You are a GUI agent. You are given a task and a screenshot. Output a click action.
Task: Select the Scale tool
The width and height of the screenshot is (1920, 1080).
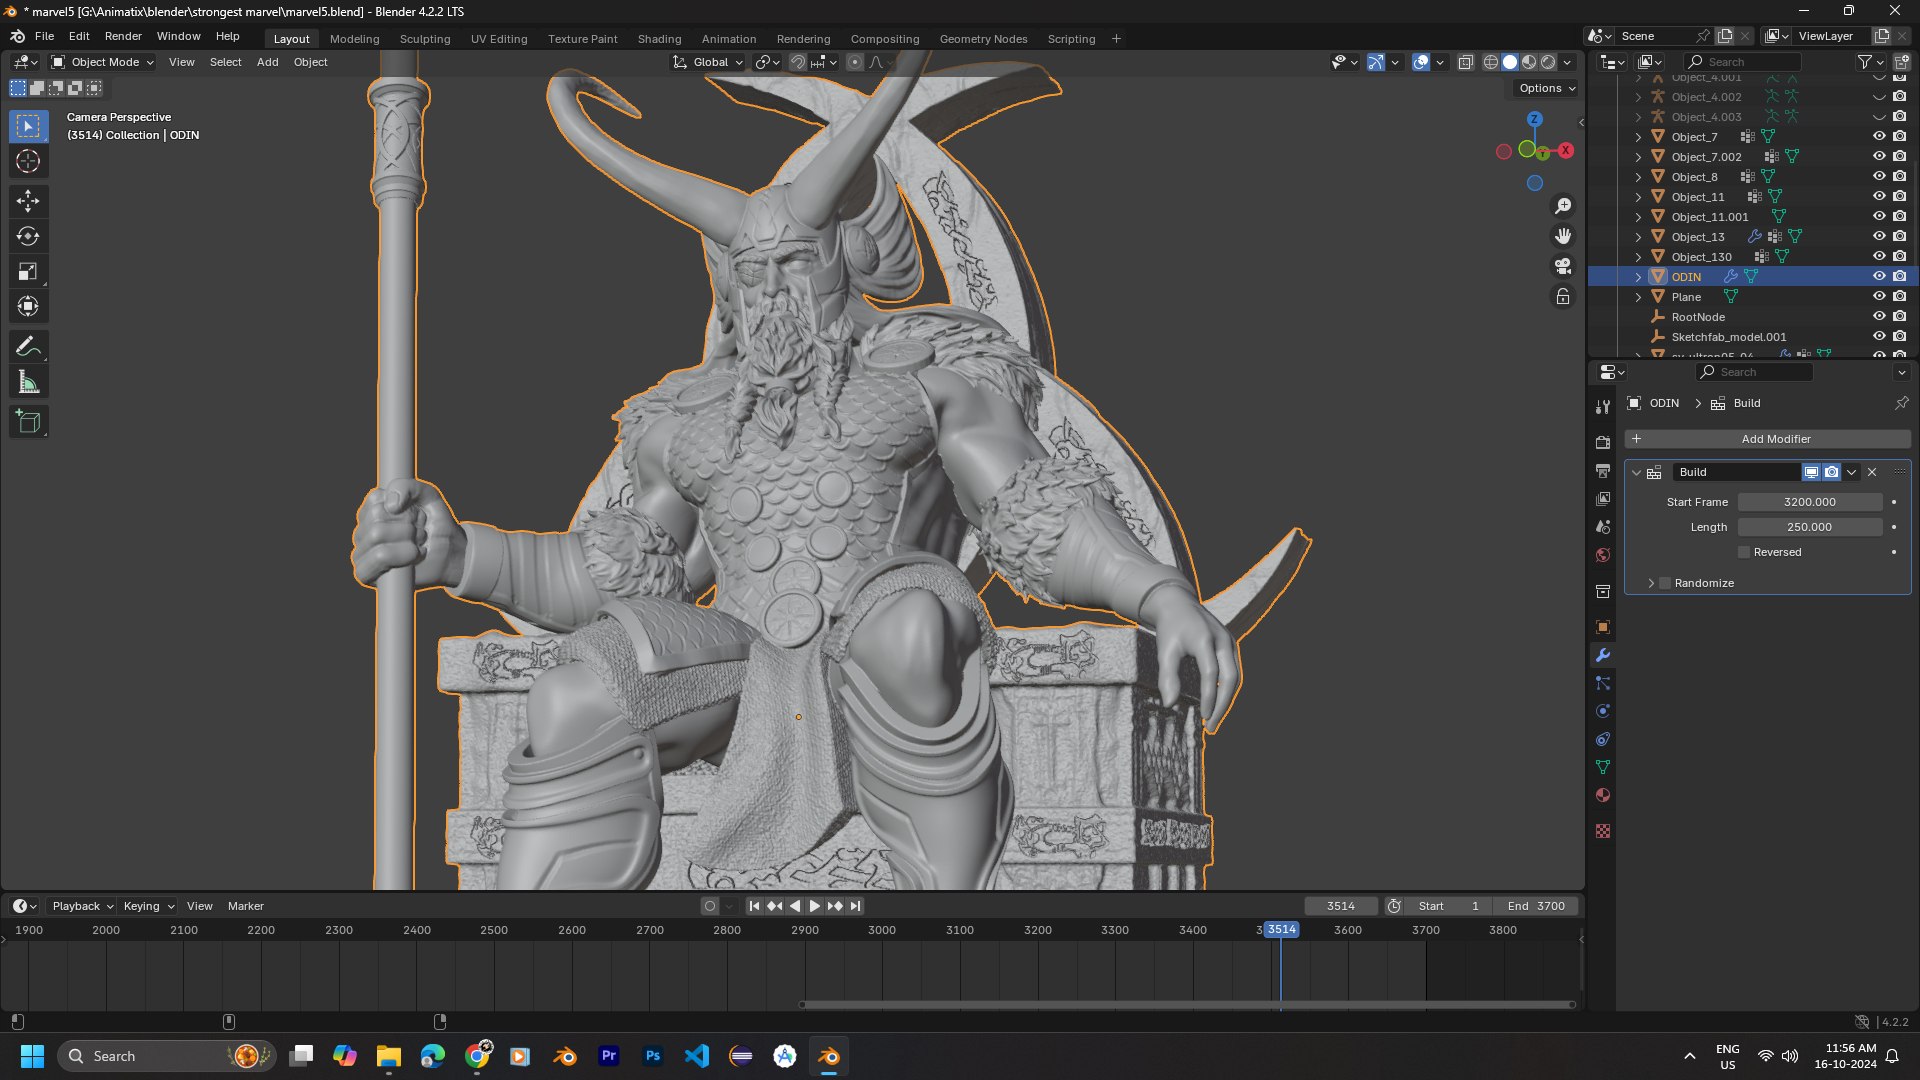28,271
